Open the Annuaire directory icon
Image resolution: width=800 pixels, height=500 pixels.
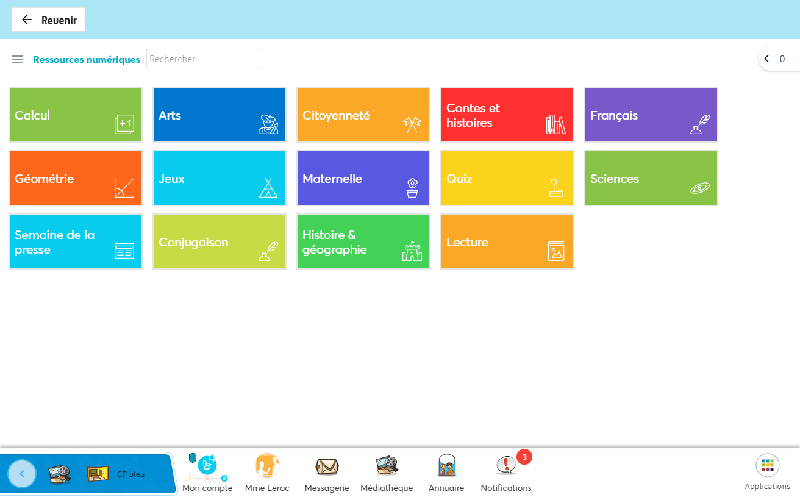click(x=446, y=467)
